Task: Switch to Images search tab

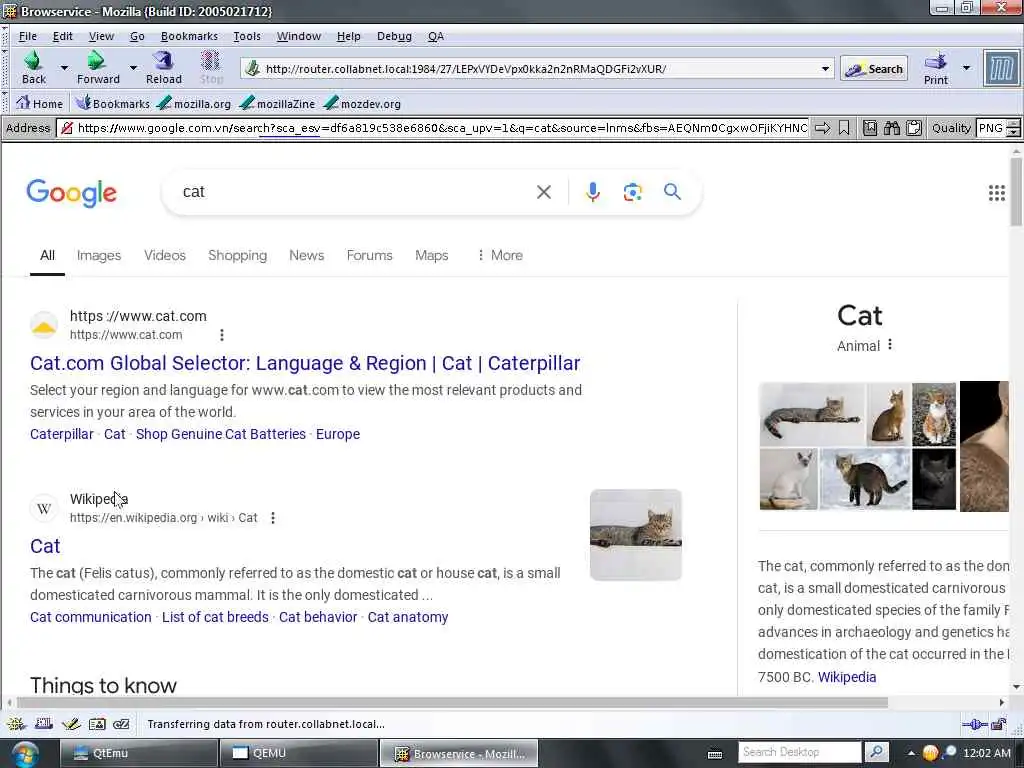Action: [99, 255]
